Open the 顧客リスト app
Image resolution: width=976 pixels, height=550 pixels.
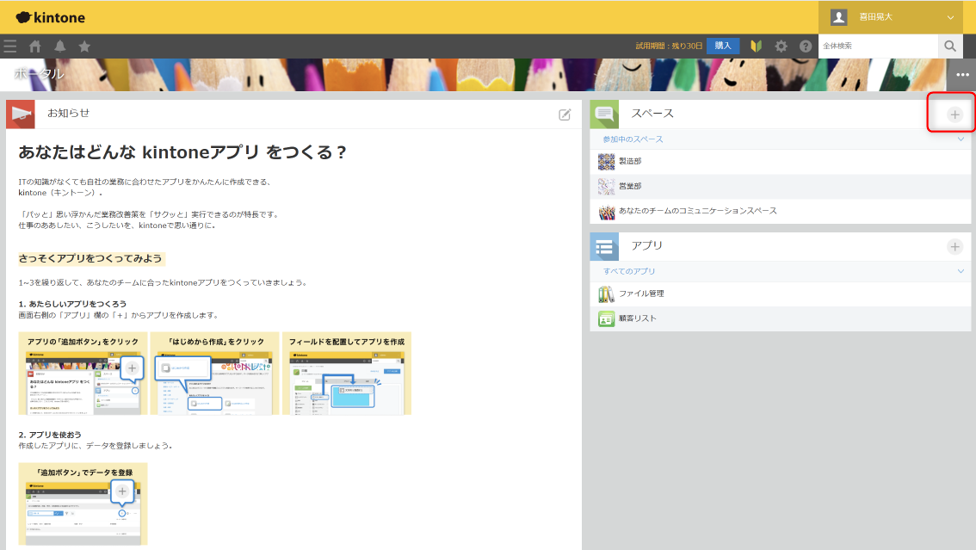[x=638, y=319]
